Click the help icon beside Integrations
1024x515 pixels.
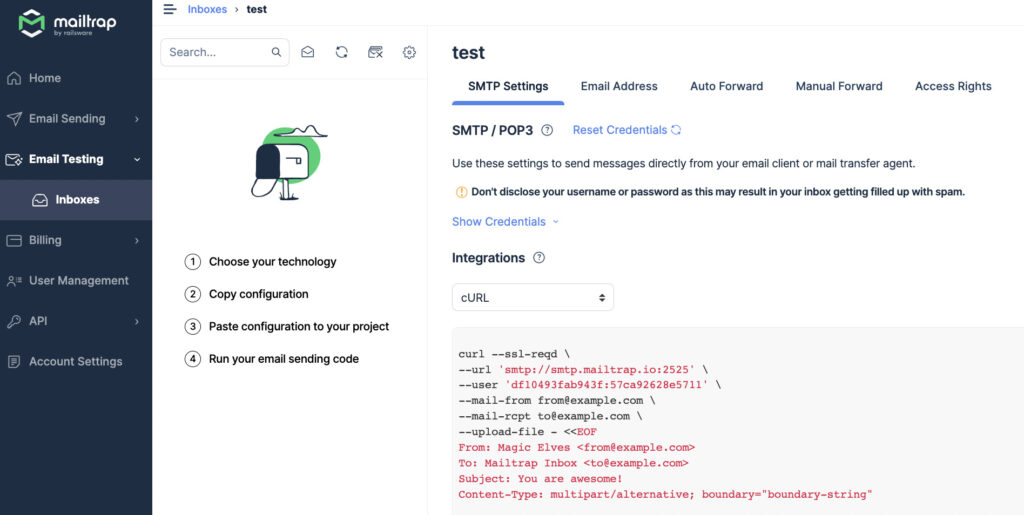(539, 258)
